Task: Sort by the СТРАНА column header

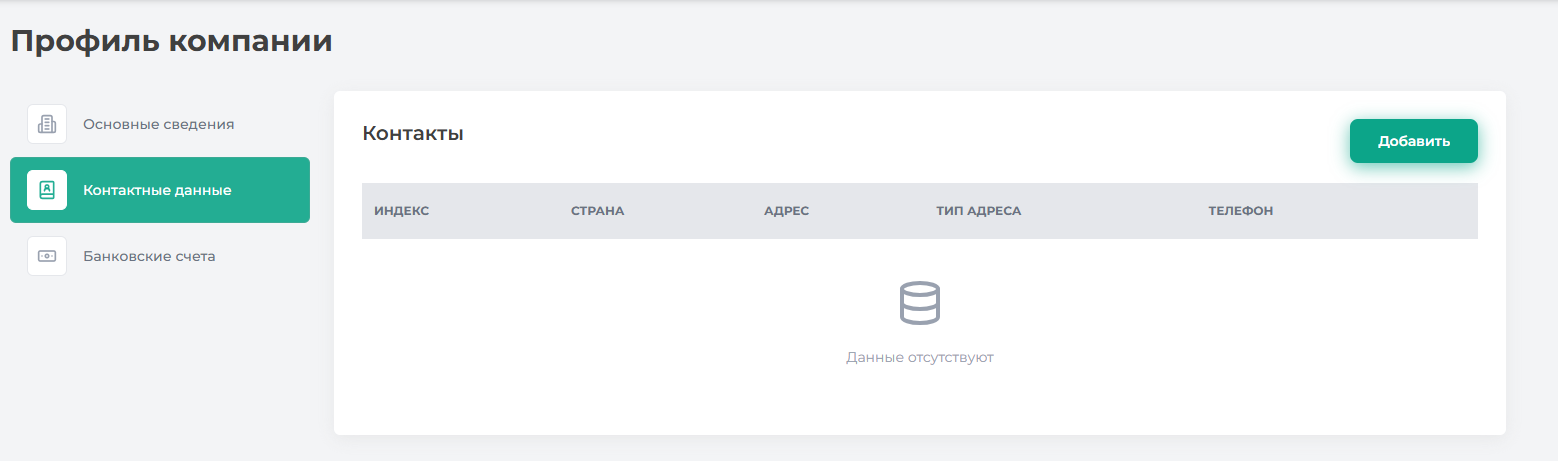Action: tap(597, 211)
